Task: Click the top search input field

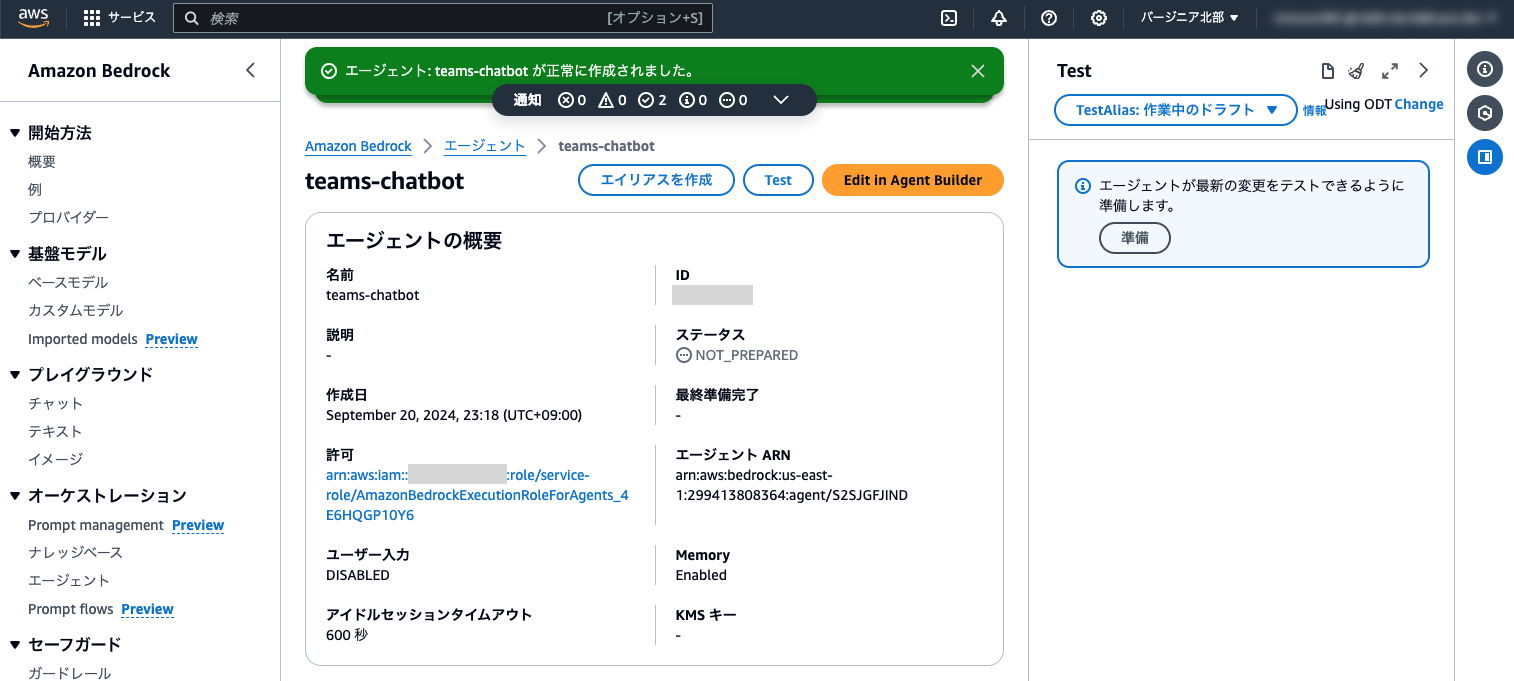Action: click(x=440, y=17)
